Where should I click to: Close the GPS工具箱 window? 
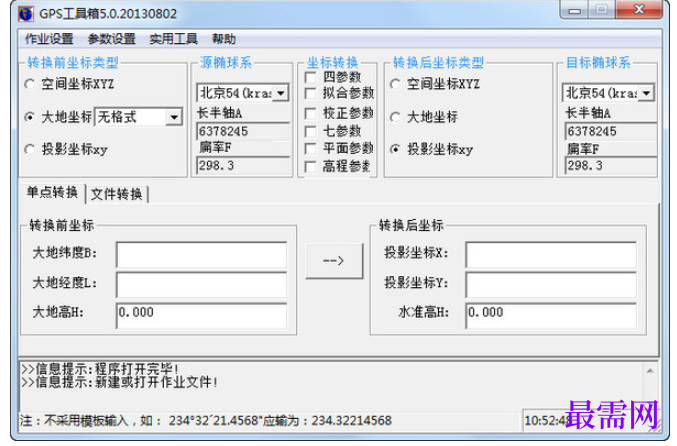click(x=639, y=10)
